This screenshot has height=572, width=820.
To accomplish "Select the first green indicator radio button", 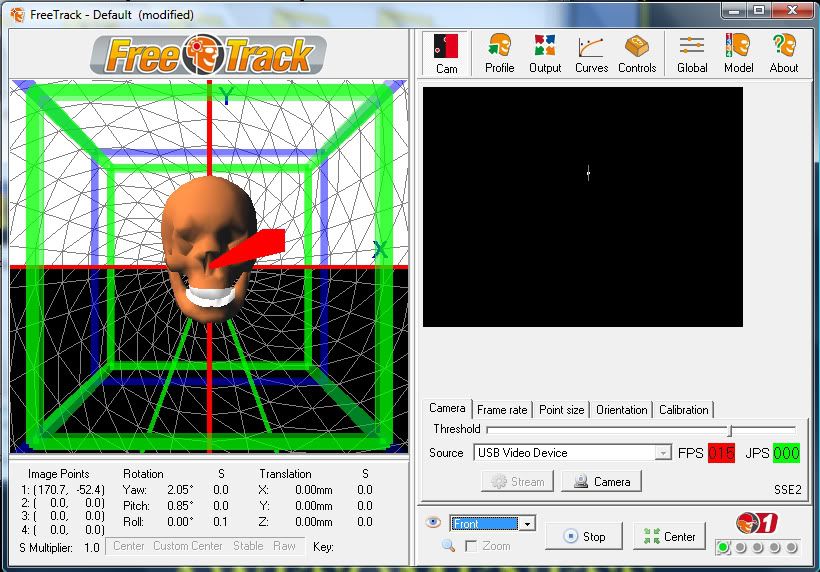I will (x=723, y=547).
